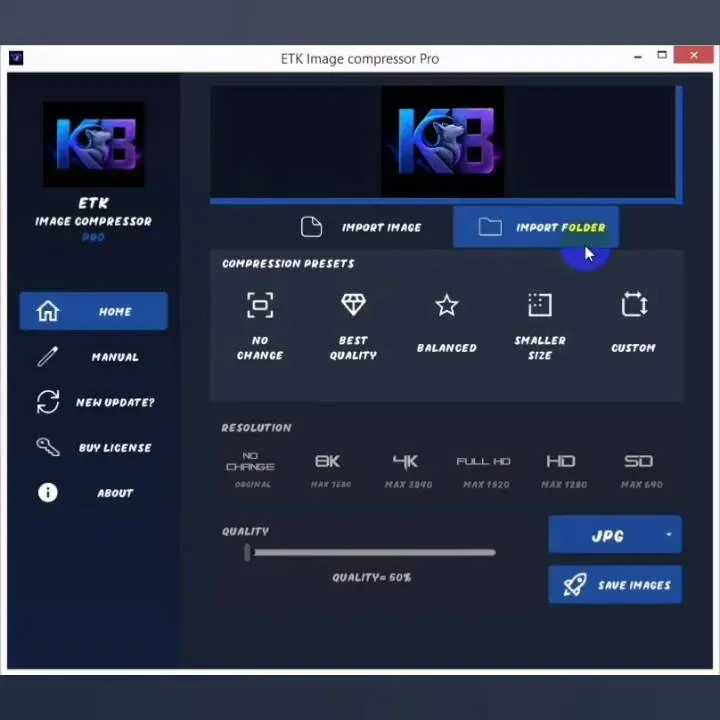Click the key license icon
This screenshot has width=720, height=720.
[x=48, y=447]
